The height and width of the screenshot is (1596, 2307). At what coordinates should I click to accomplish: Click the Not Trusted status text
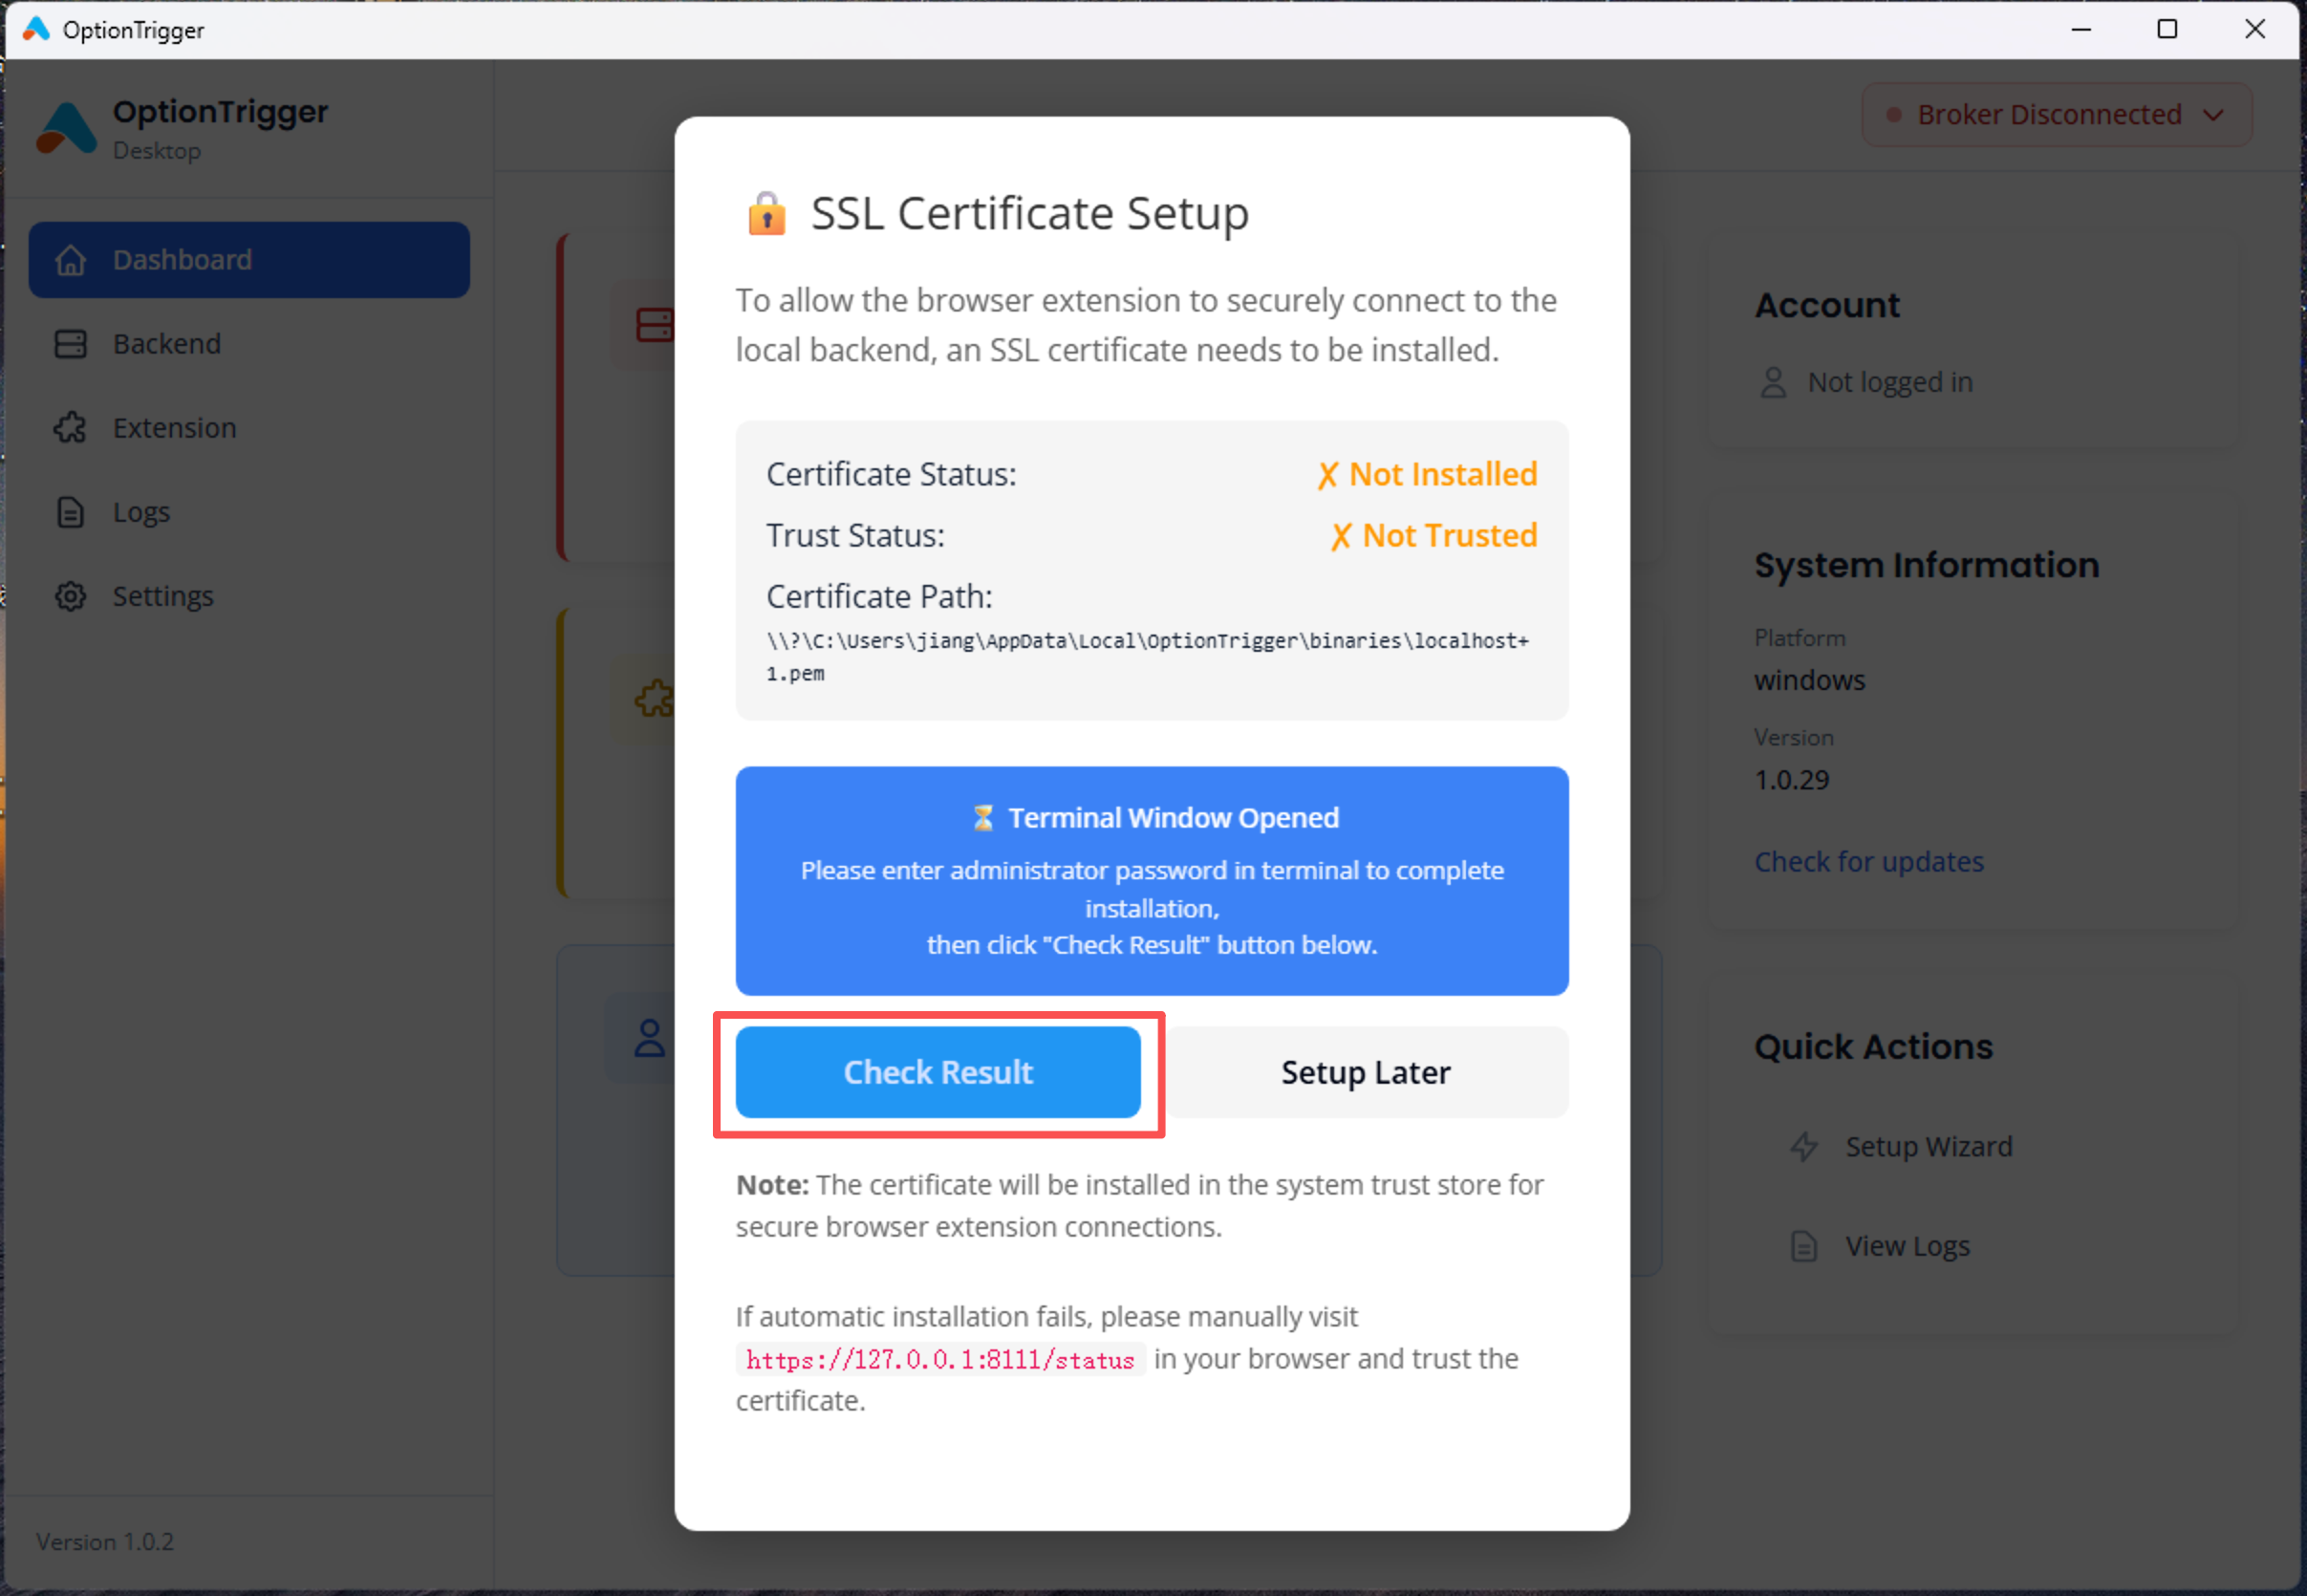pyautogui.click(x=1434, y=536)
